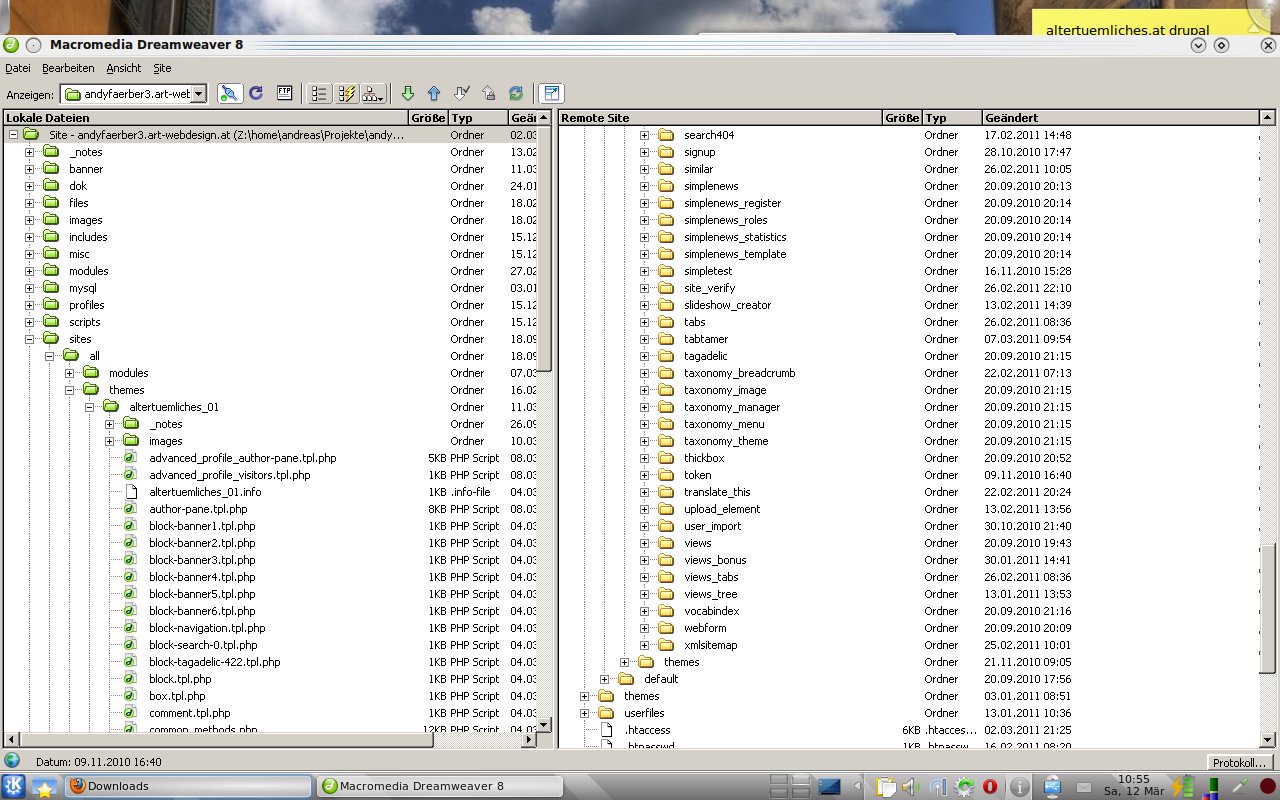Click the Connect to remote host icon
This screenshot has height=800, width=1280.
229,93
